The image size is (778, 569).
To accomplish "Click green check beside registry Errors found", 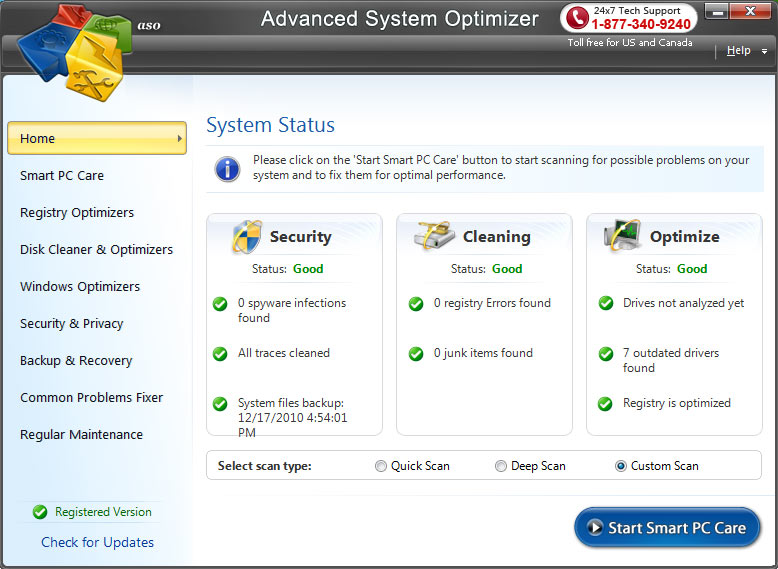I will pos(416,304).
